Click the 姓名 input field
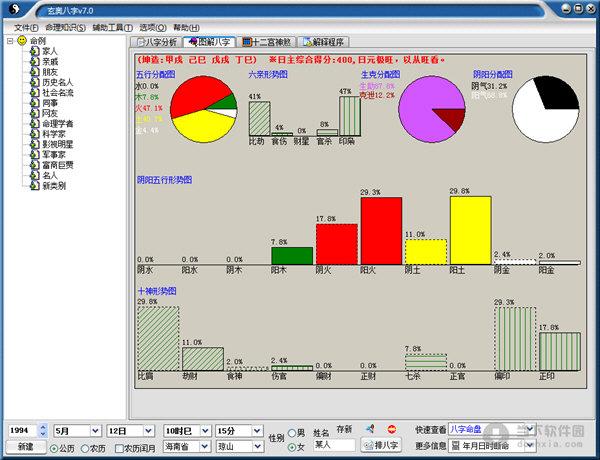Viewport: 600px width, 460px height. pyautogui.click(x=334, y=445)
